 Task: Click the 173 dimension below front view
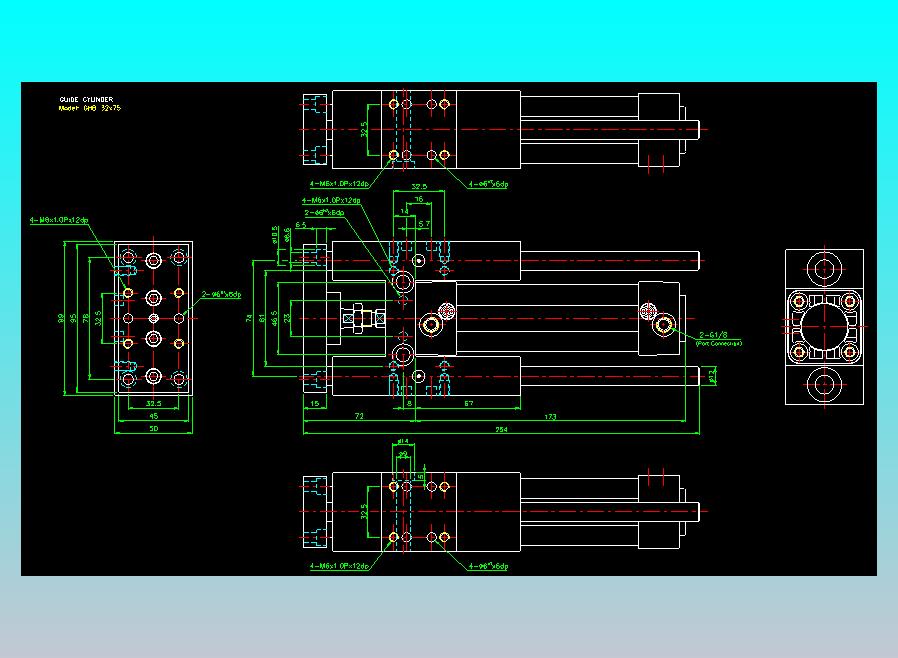(550, 416)
